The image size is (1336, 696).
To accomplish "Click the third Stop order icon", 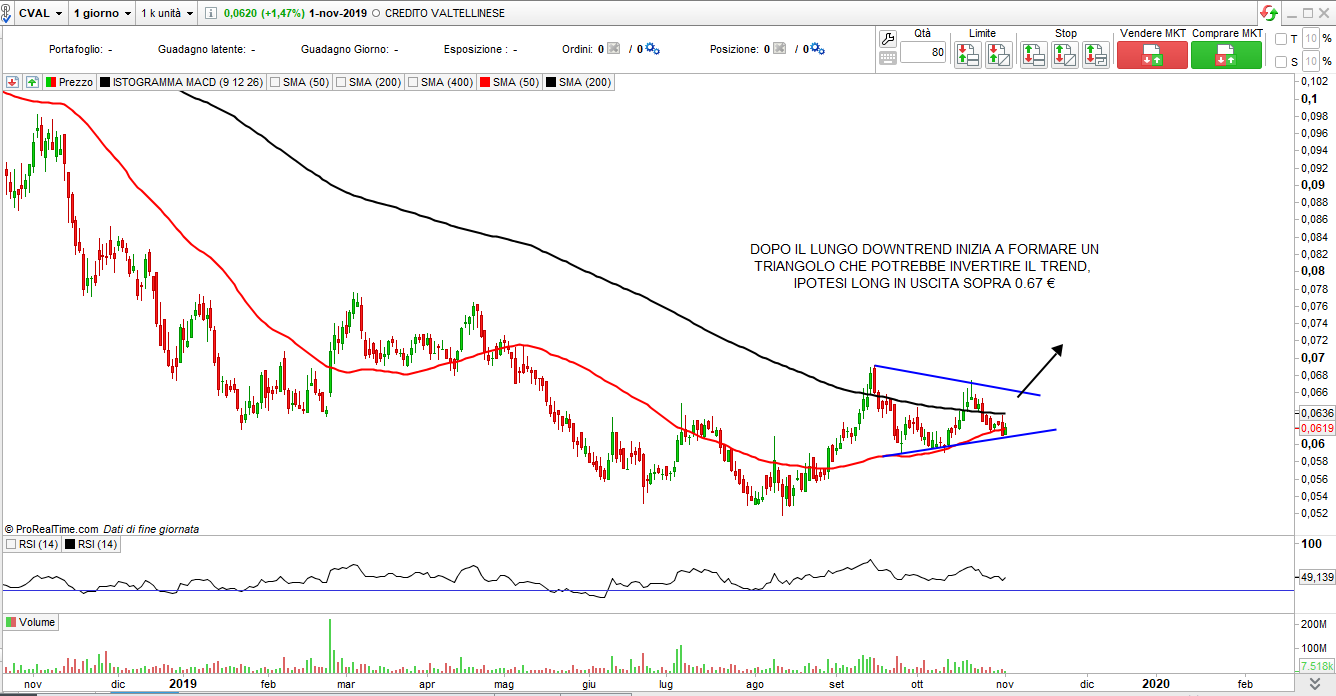I will pyautogui.click(x=1095, y=55).
